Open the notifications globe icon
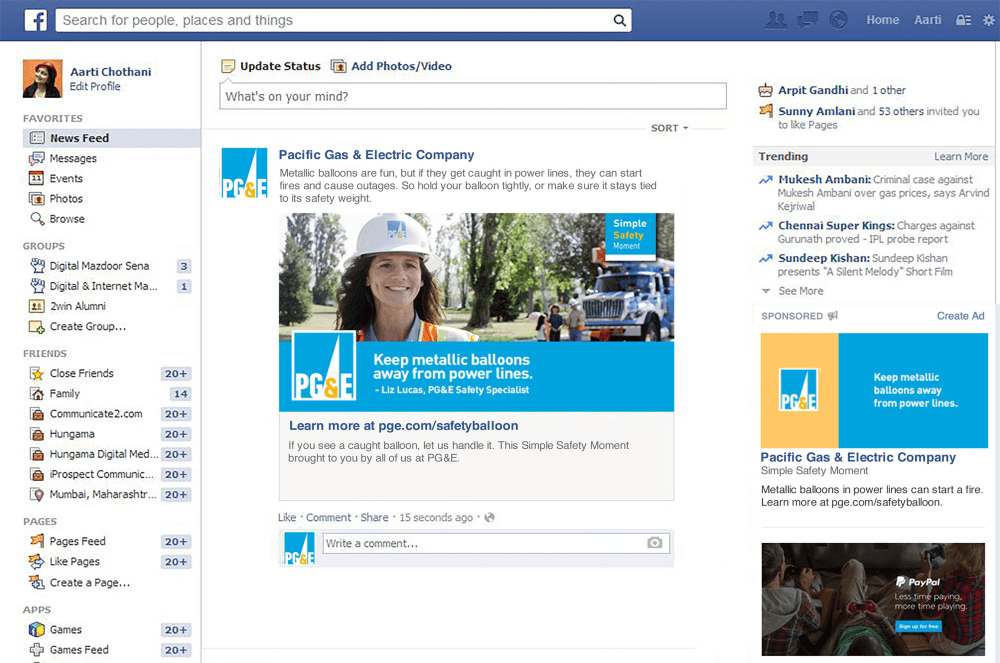The height and width of the screenshot is (663, 1000). coord(838,18)
